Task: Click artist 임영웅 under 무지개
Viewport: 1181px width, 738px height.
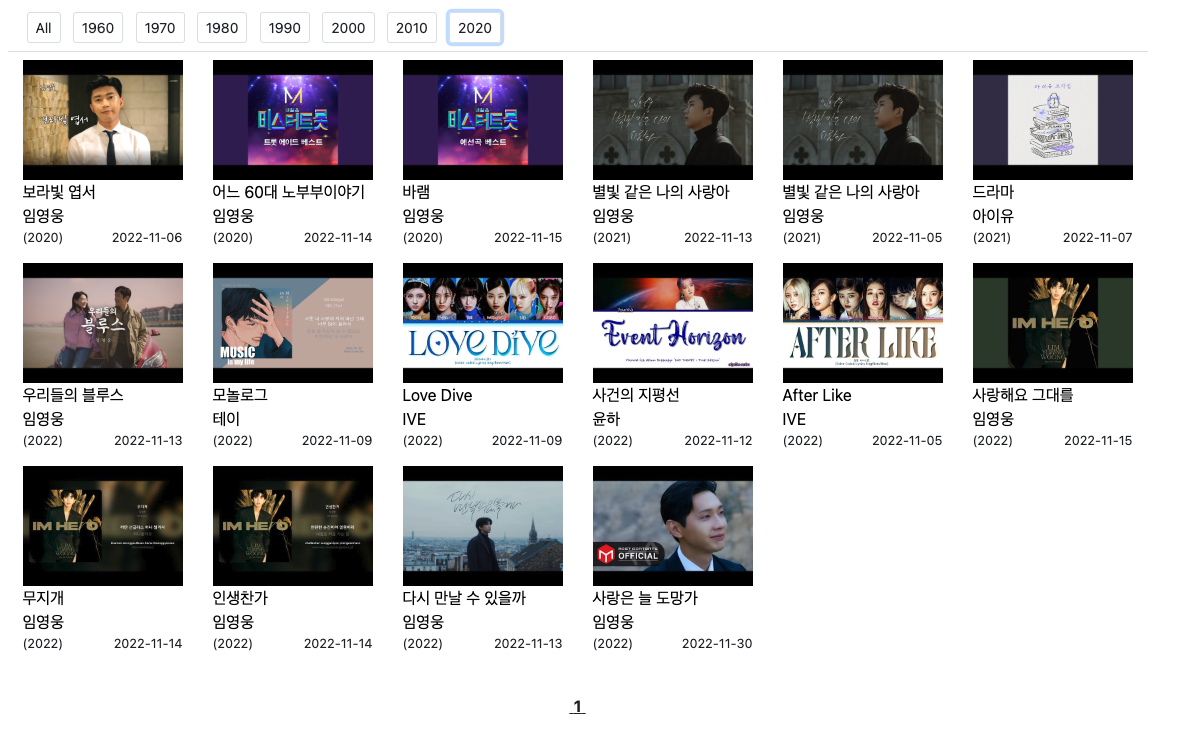Action: (x=44, y=623)
